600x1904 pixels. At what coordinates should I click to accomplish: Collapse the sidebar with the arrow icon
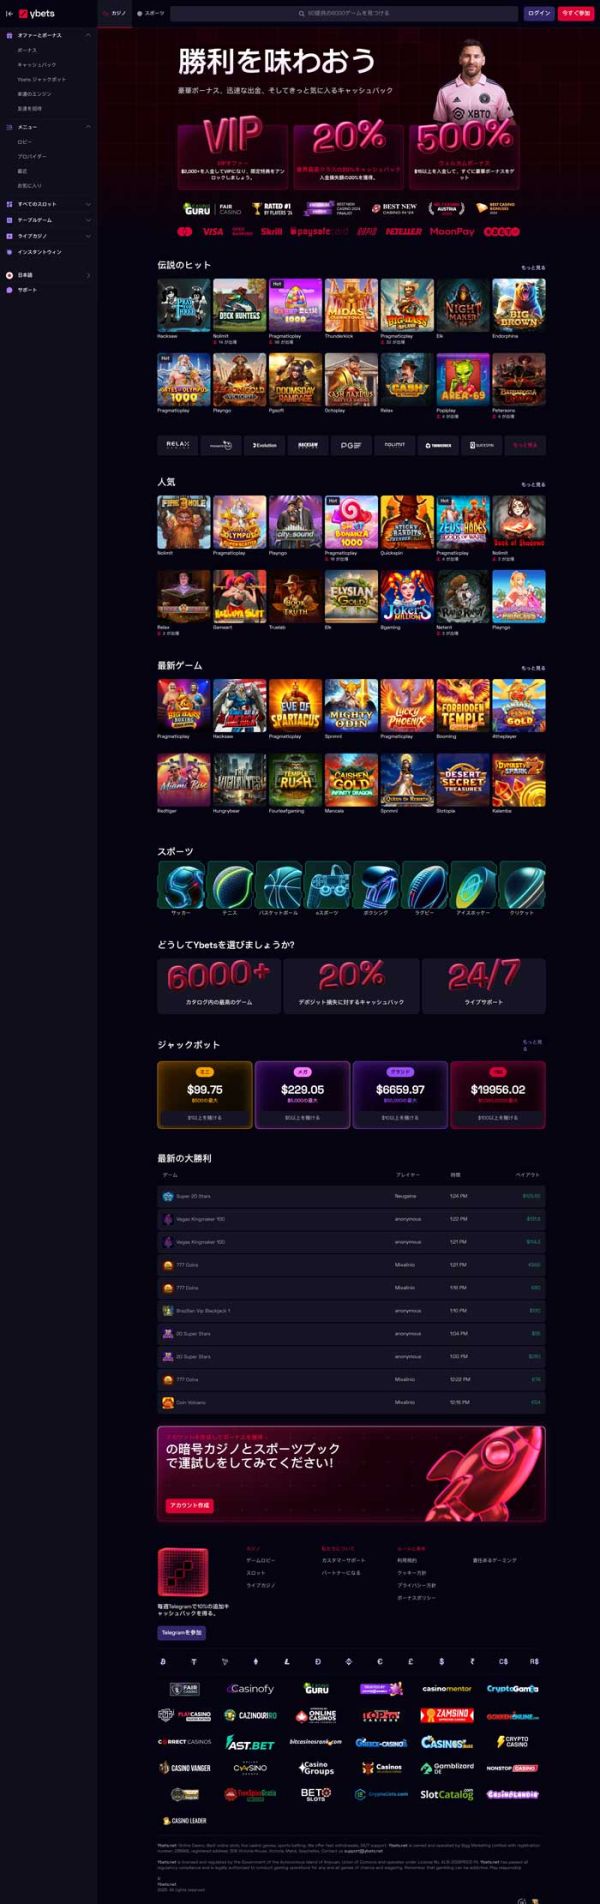point(9,14)
